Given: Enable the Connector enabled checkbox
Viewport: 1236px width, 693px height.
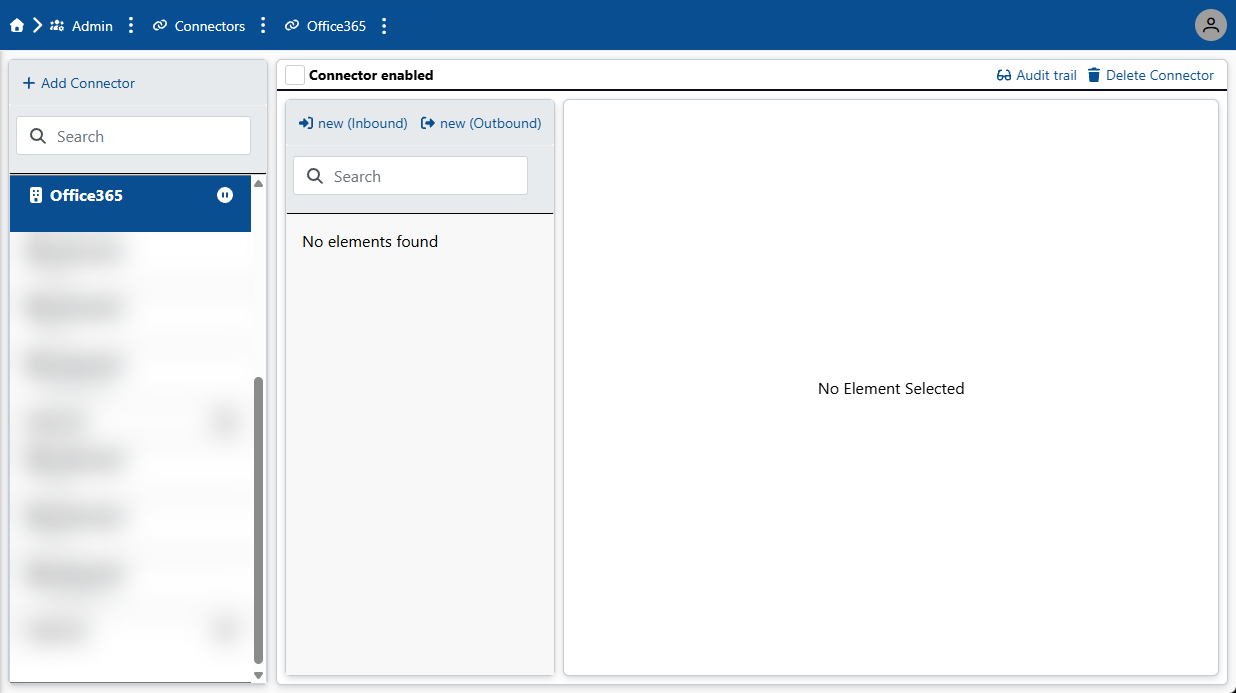Looking at the screenshot, I should click(294, 74).
